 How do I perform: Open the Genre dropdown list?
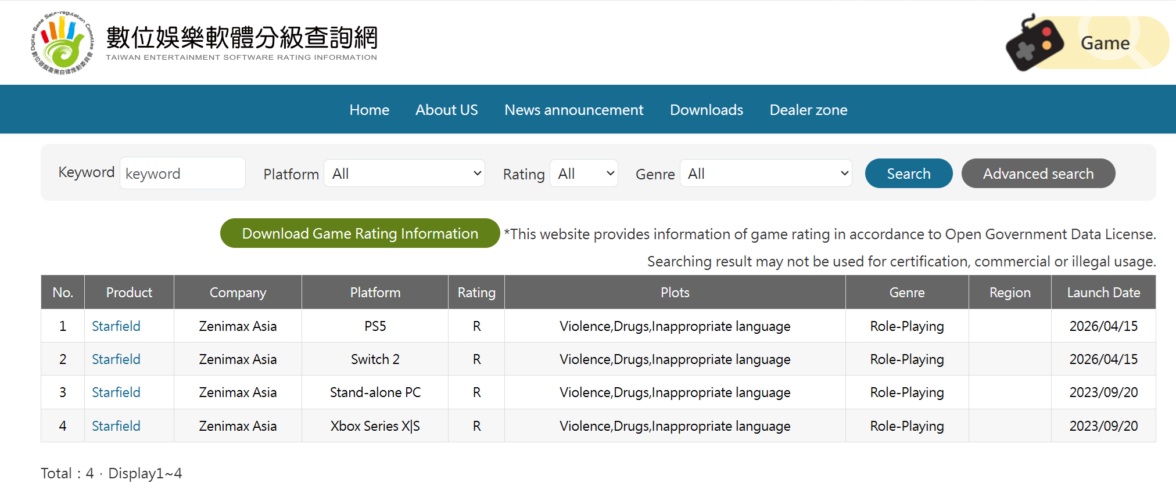click(766, 174)
